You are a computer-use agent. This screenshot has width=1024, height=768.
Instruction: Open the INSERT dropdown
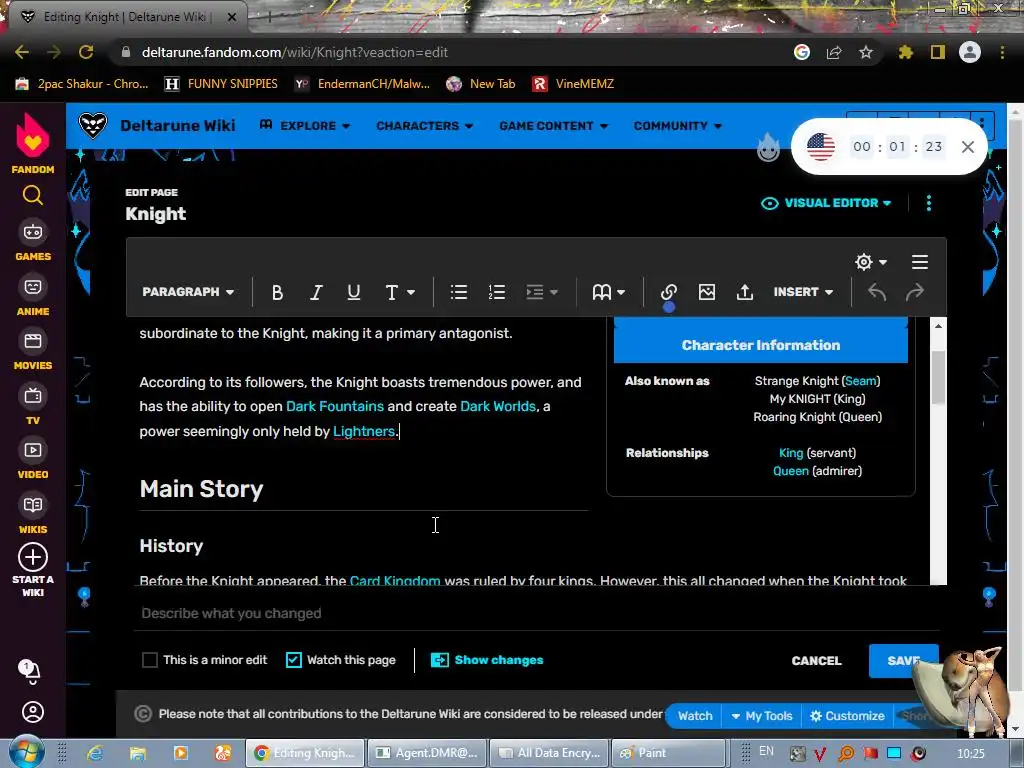pyautogui.click(x=803, y=293)
